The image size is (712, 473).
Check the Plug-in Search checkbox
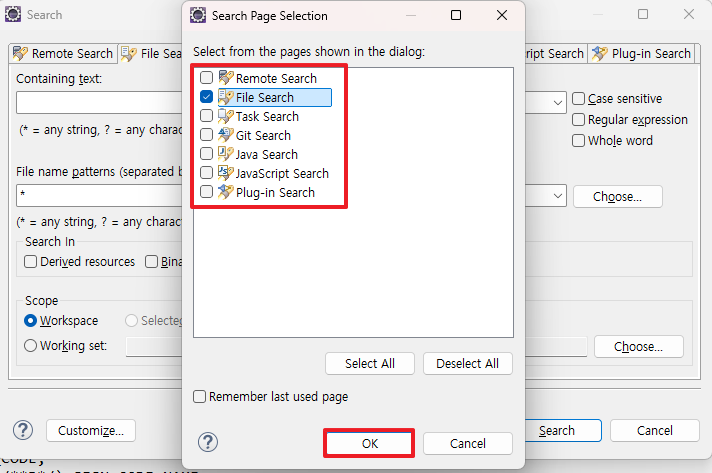[207, 192]
